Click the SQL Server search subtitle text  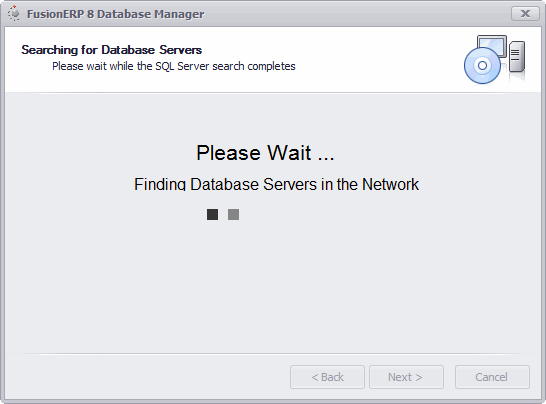tap(174, 66)
